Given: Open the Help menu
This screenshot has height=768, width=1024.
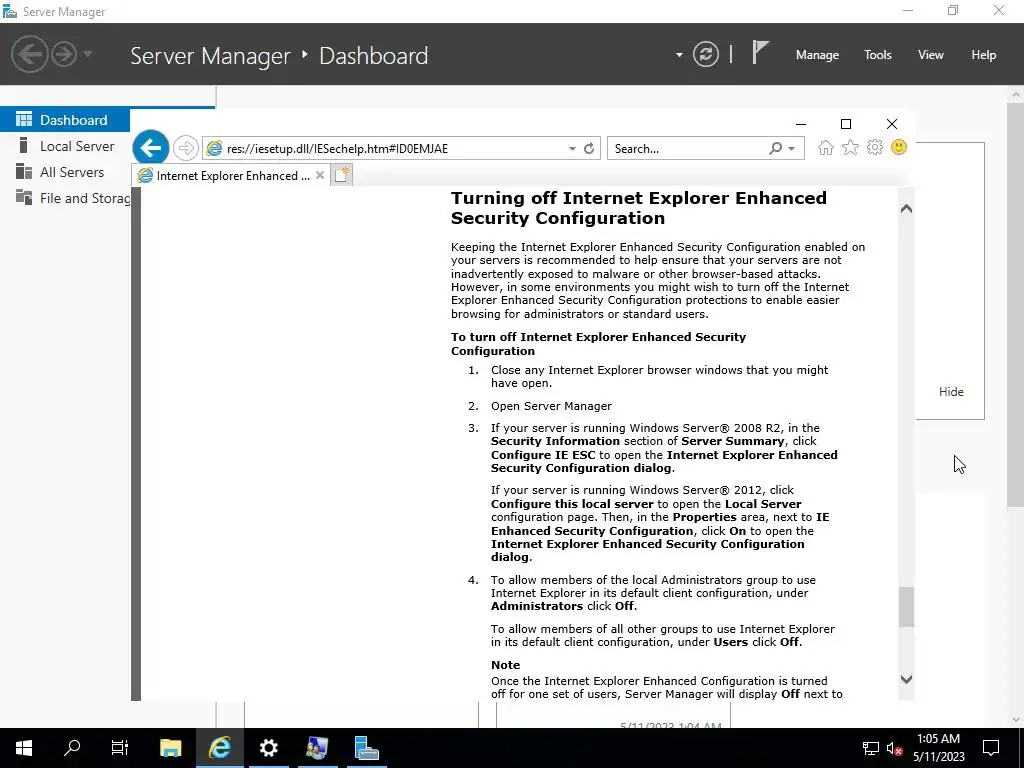Looking at the screenshot, I should [x=984, y=55].
